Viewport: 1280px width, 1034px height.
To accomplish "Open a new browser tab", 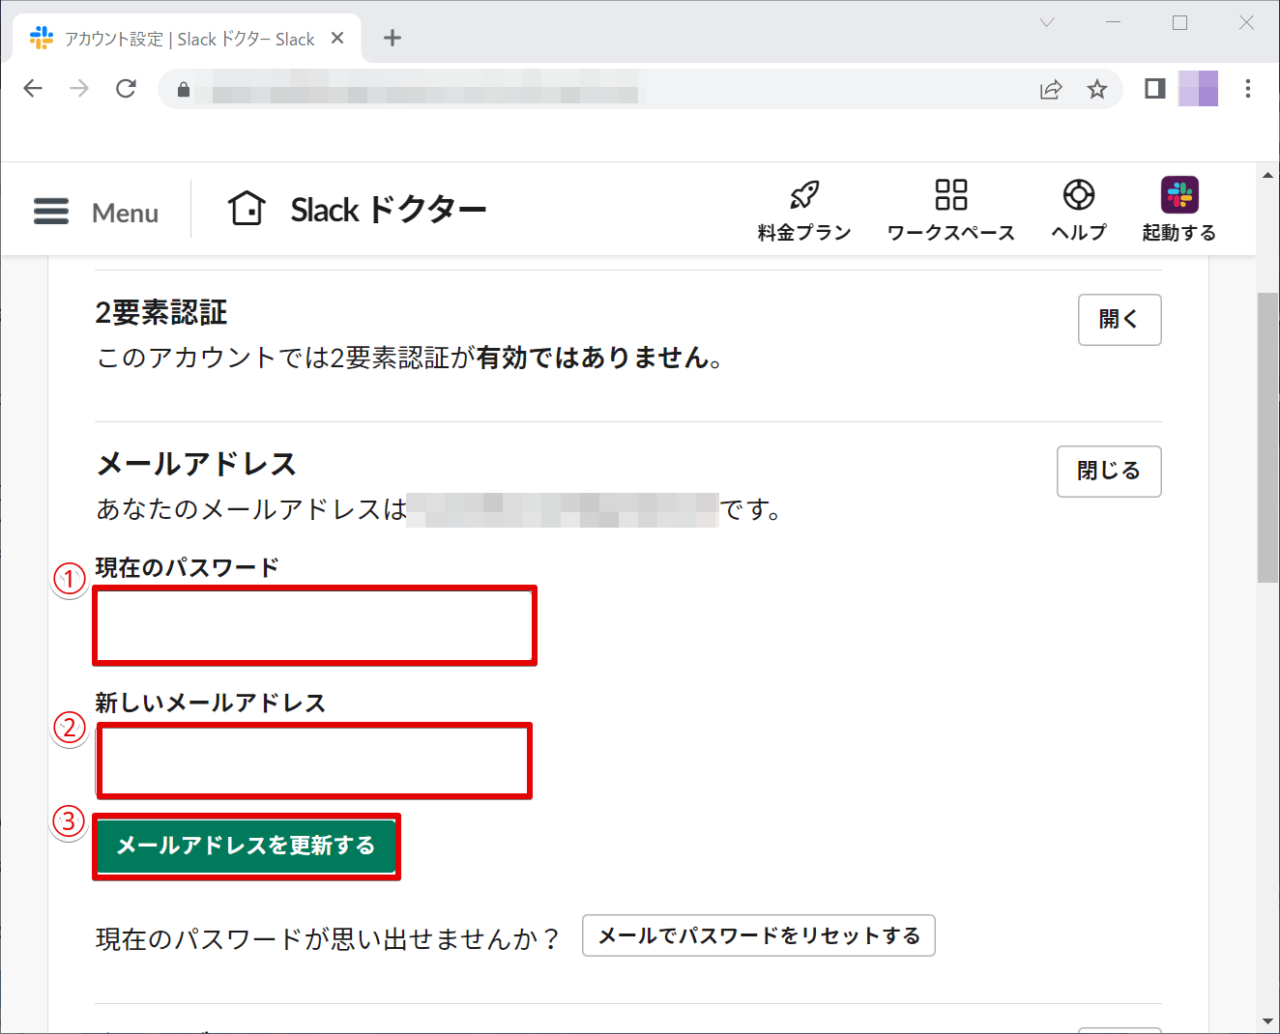I will tap(393, 38).
